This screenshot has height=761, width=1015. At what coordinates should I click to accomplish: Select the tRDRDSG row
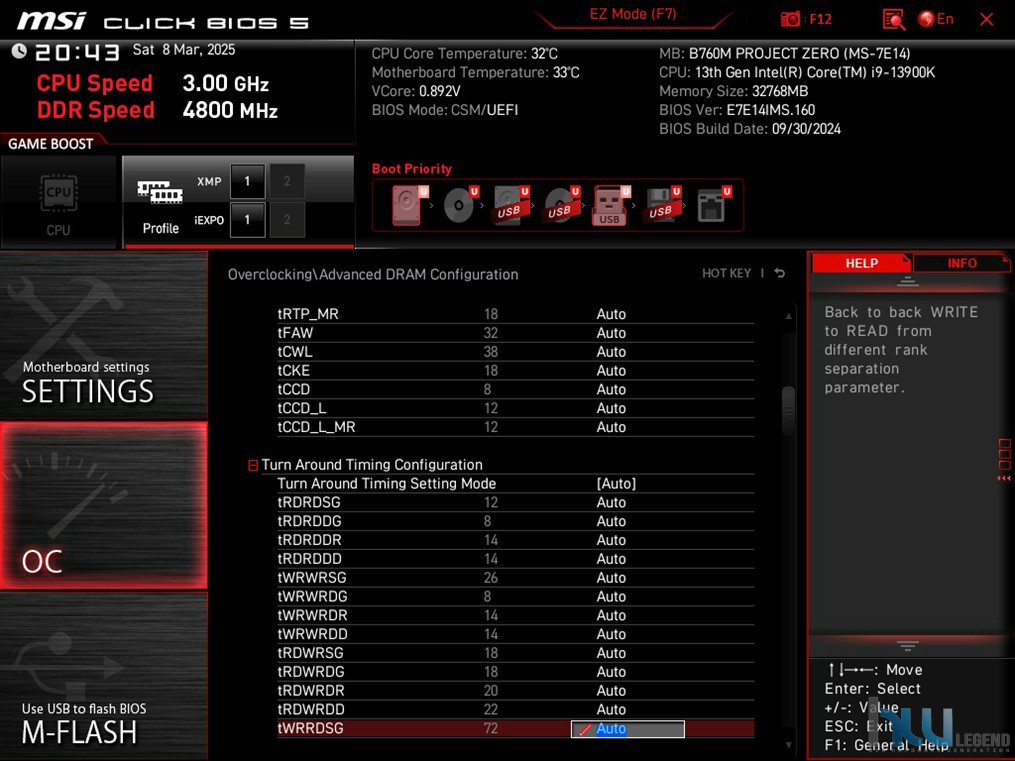516,502
